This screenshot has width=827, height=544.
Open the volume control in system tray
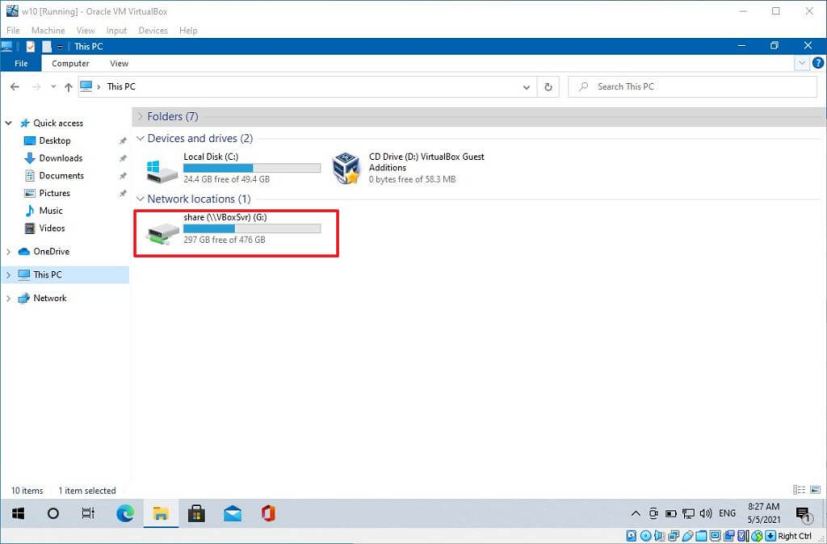tap(706, 513)
